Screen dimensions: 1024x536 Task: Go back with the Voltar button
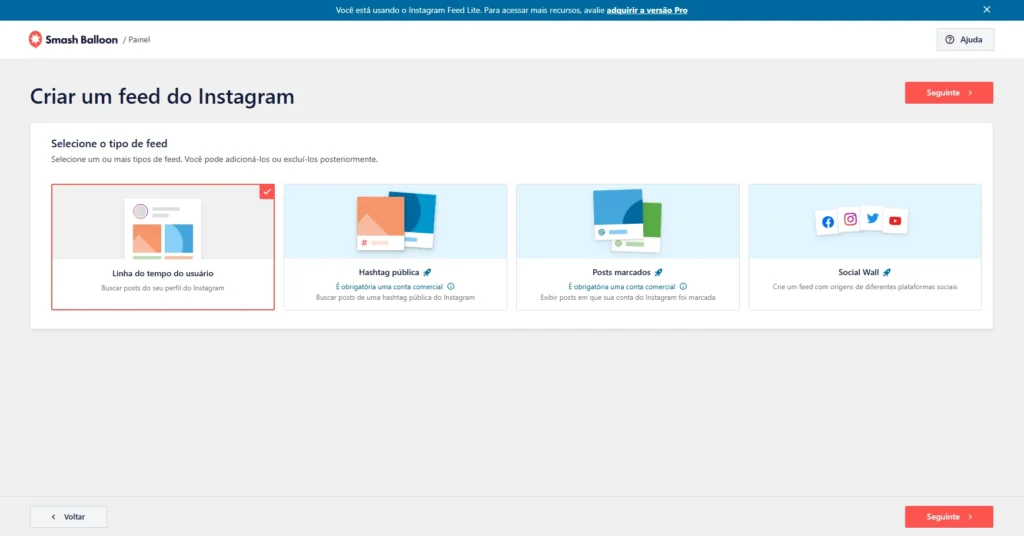tap(68, 517)
